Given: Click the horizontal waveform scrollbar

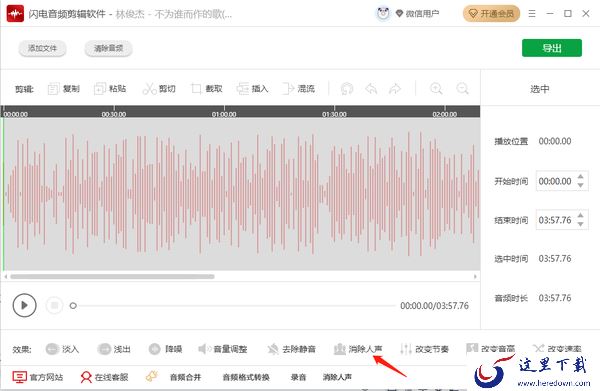Looking at the screenshot, I should pyautogui.click(x=112, y=276).
